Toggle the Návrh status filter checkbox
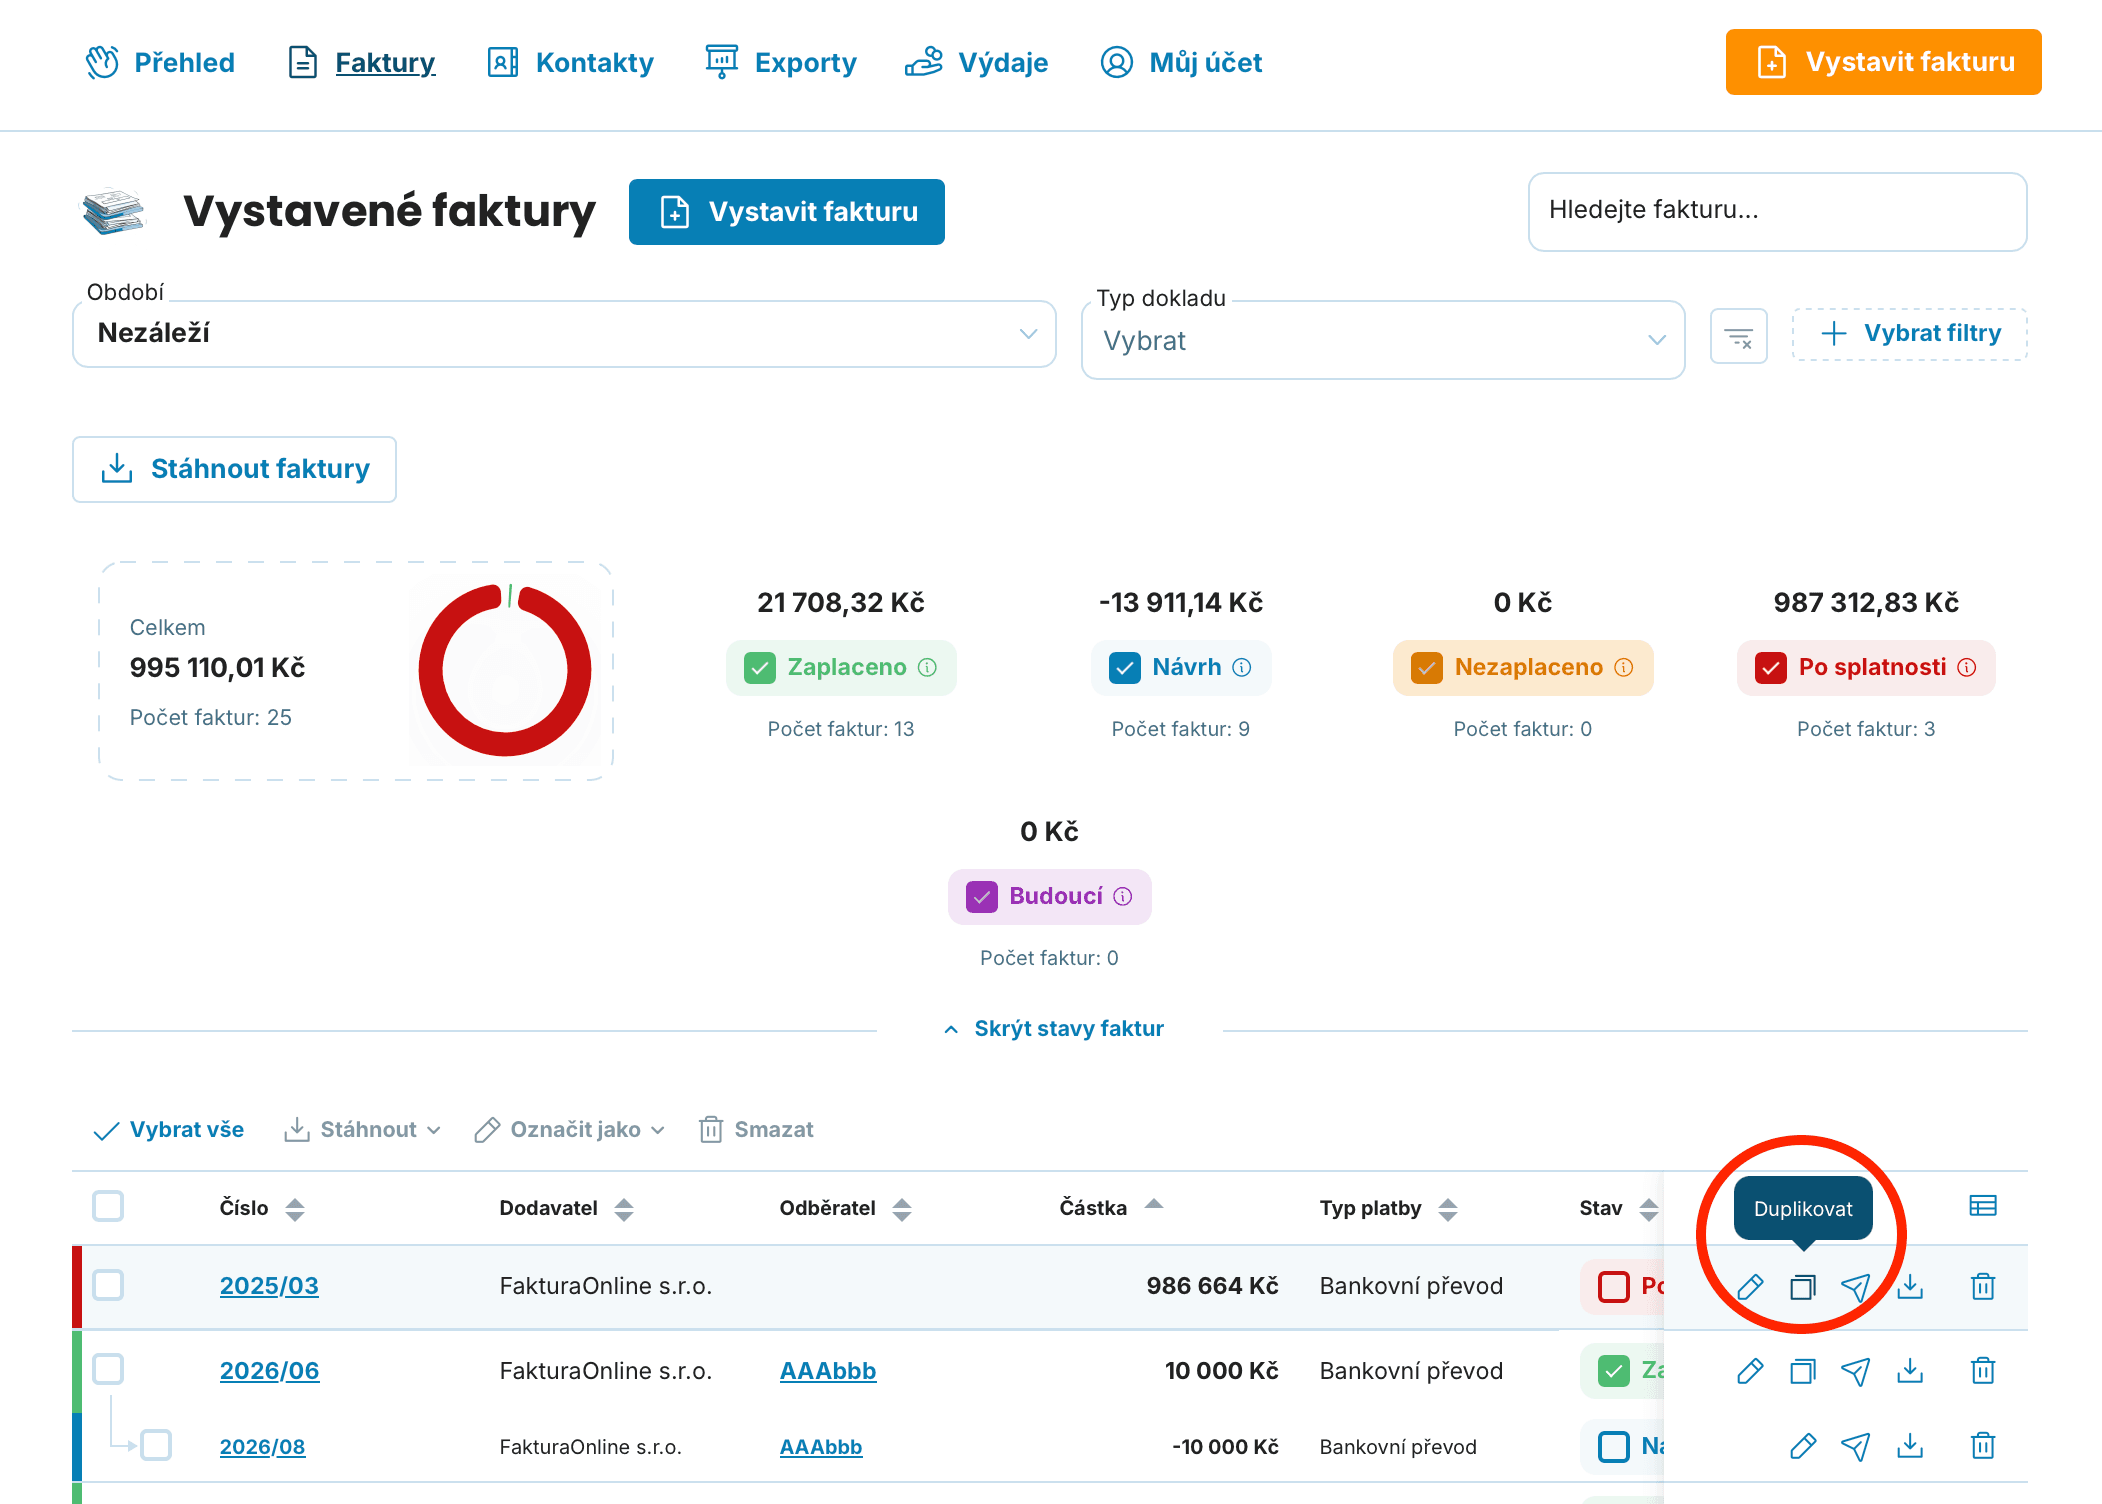This screenshot has height=1504, width=2102. tap(1125, 668)
